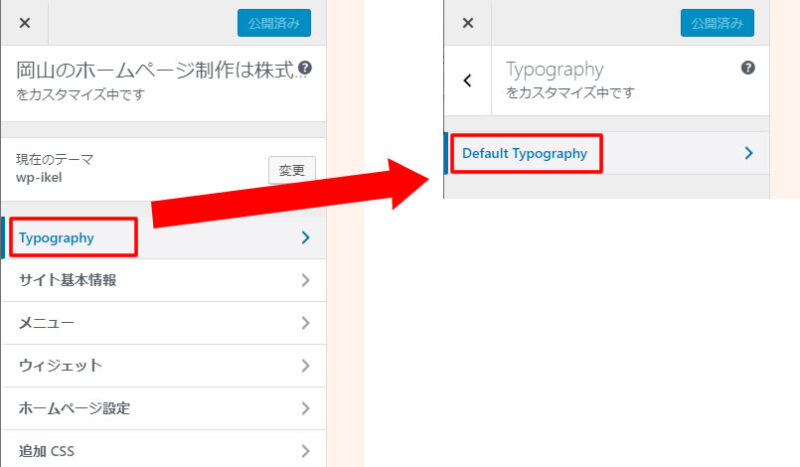
Task: Go back using the left chevron arrow
Action: 467,80
